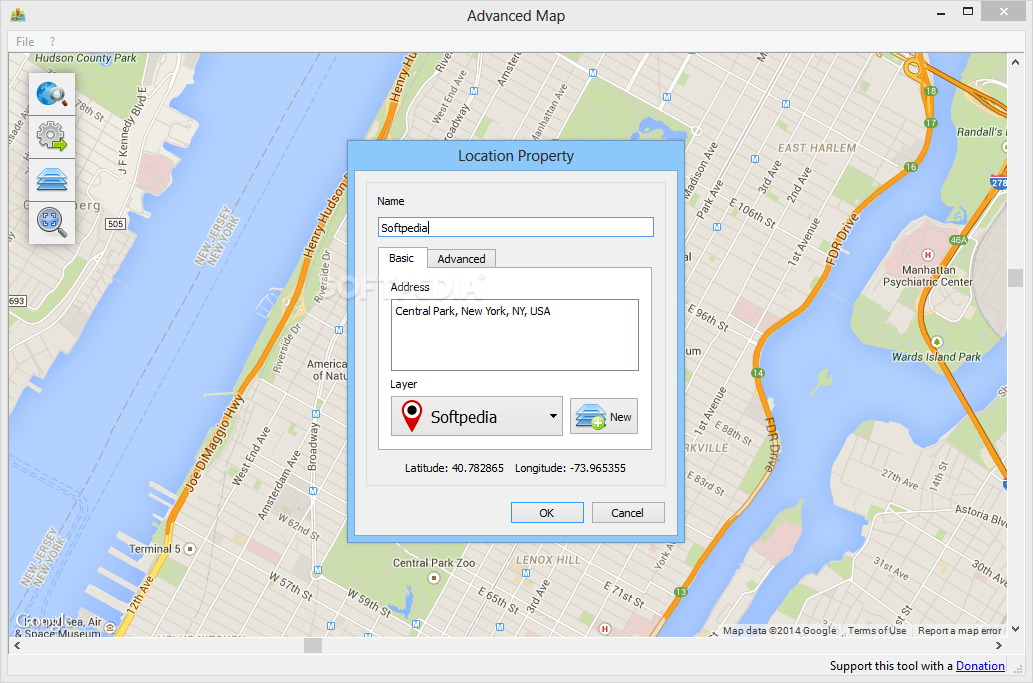Screen dimensions: 1033x683
Task: Confirm with the OK button
Action: [x=547, y=512]
